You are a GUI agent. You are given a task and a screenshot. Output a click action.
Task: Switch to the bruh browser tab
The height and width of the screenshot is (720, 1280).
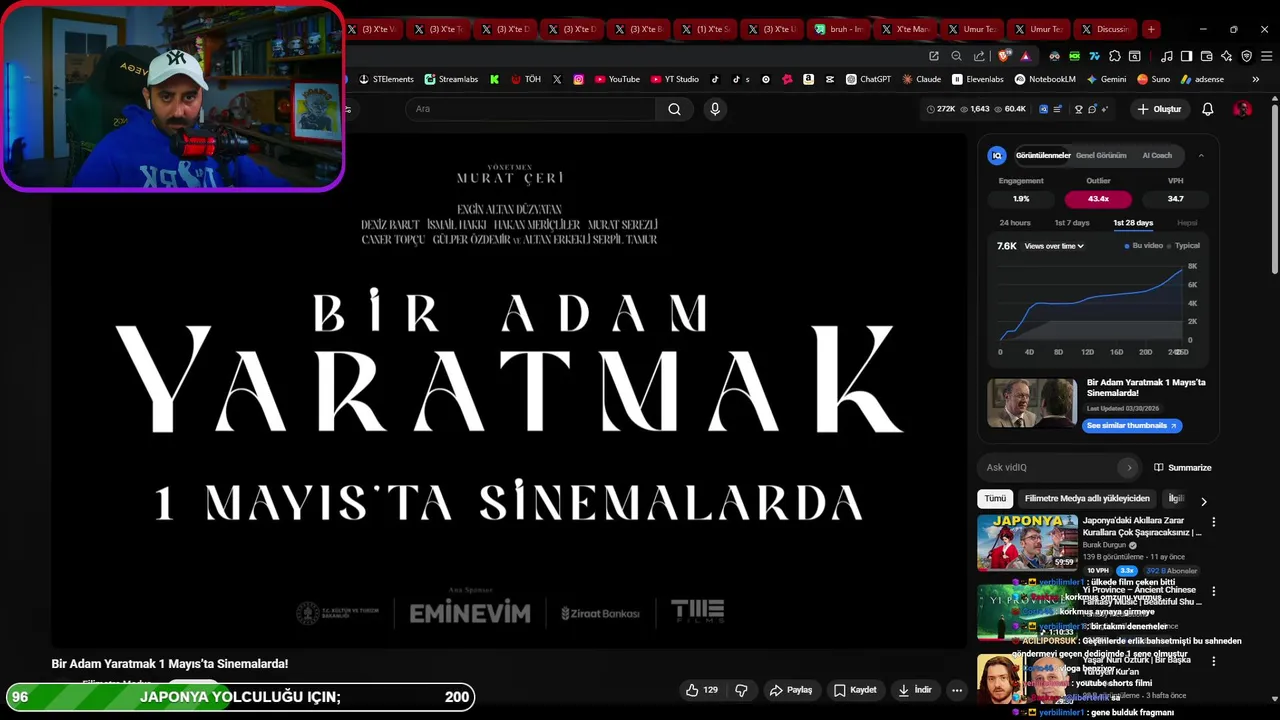(x=837, y=29)
